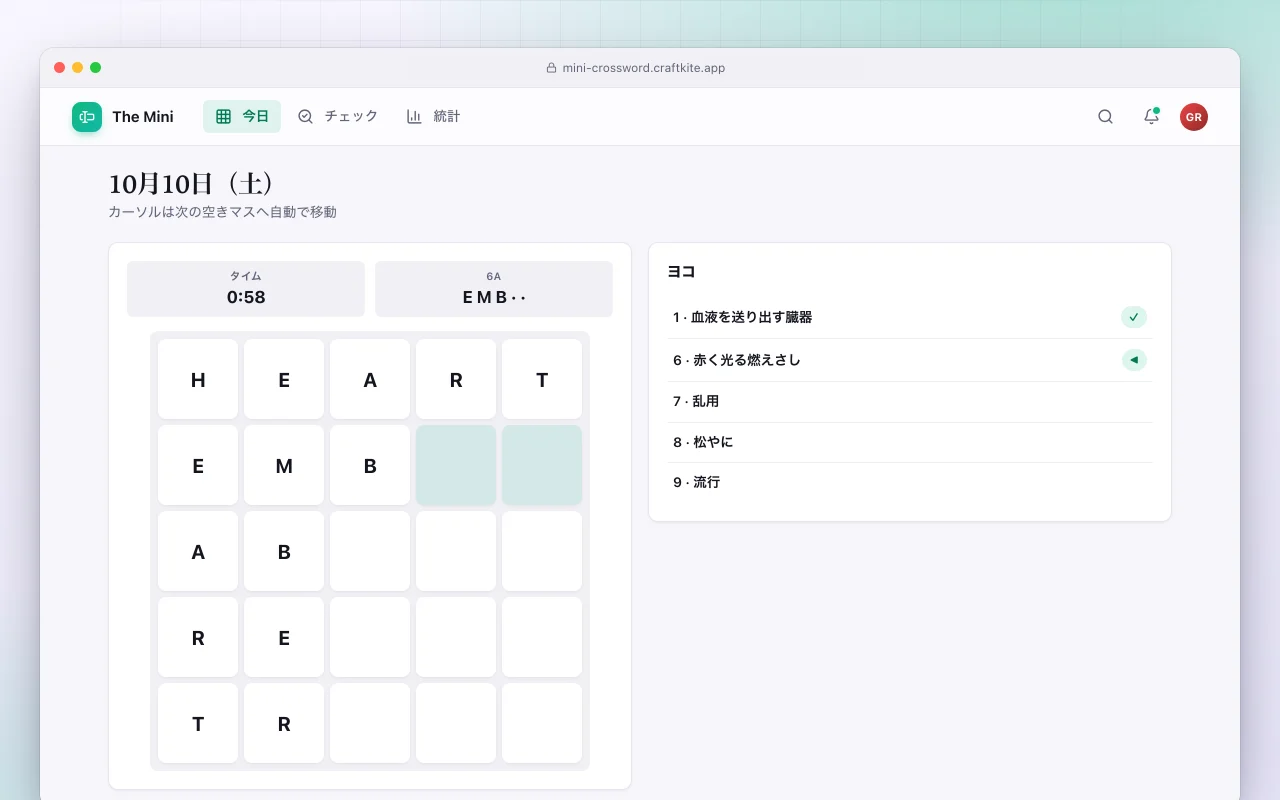Click the ヨコ clue list heading
Viewport: 1280px width, 800px height.
681,271
